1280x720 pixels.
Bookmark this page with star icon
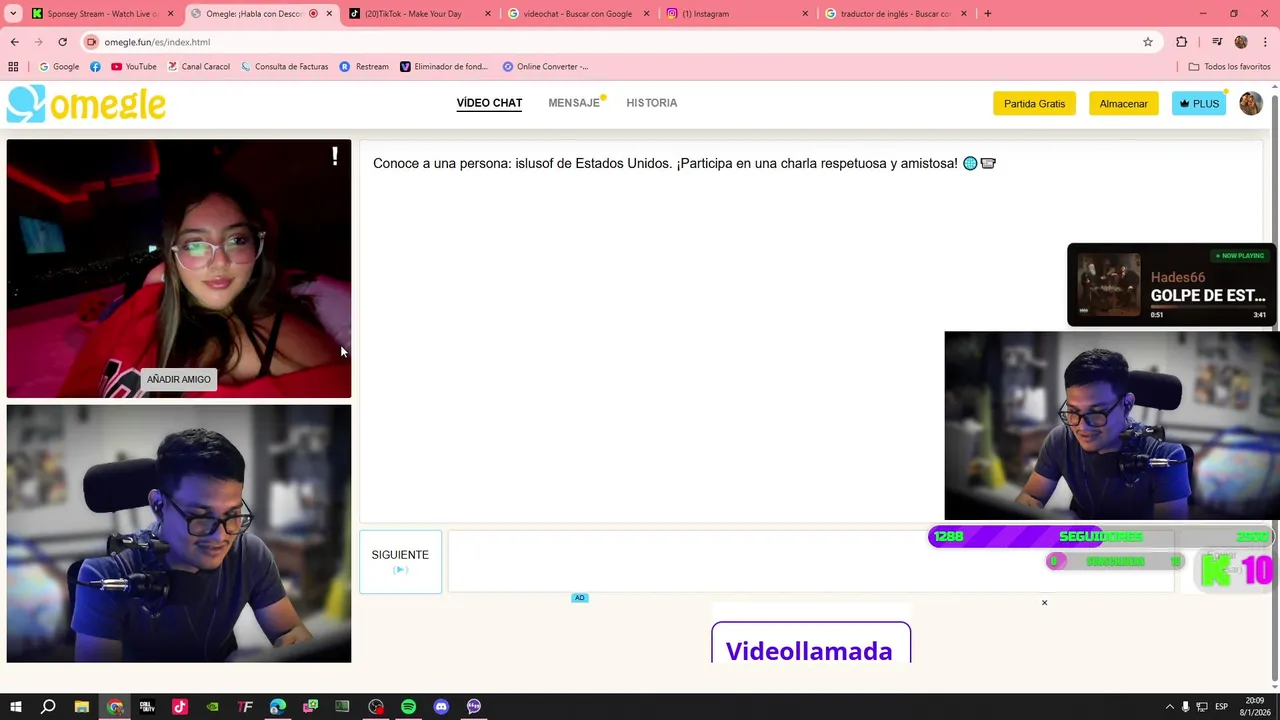click(x=1148, y=42)
